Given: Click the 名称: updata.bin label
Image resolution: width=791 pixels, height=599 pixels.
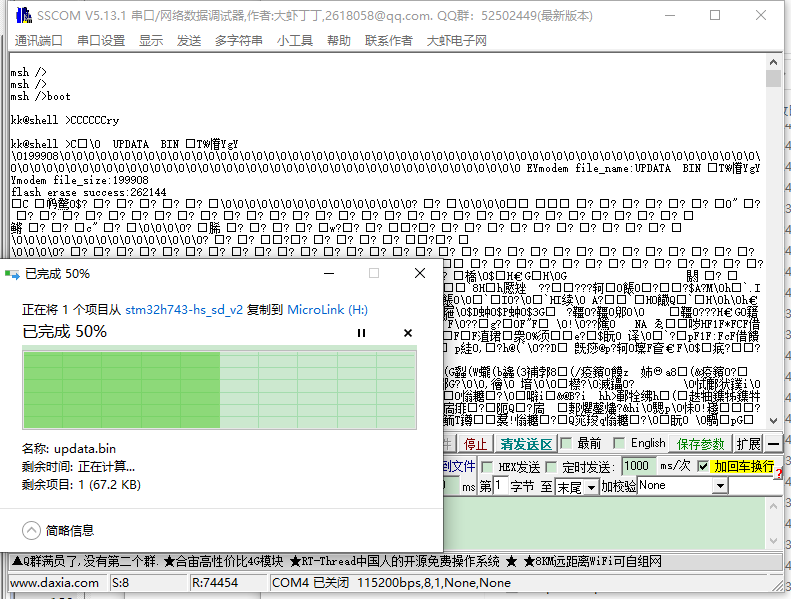Looking at the screenshot, I should 69,449.
